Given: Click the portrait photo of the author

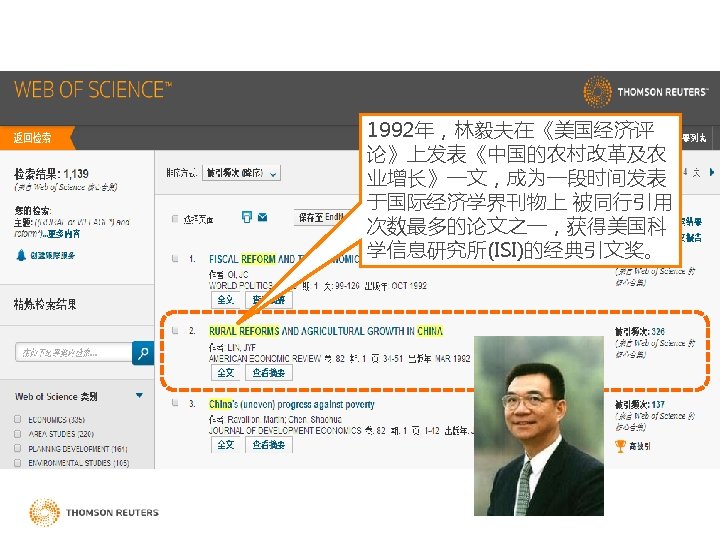Looking at the screenshot, I should coord(539,426).
